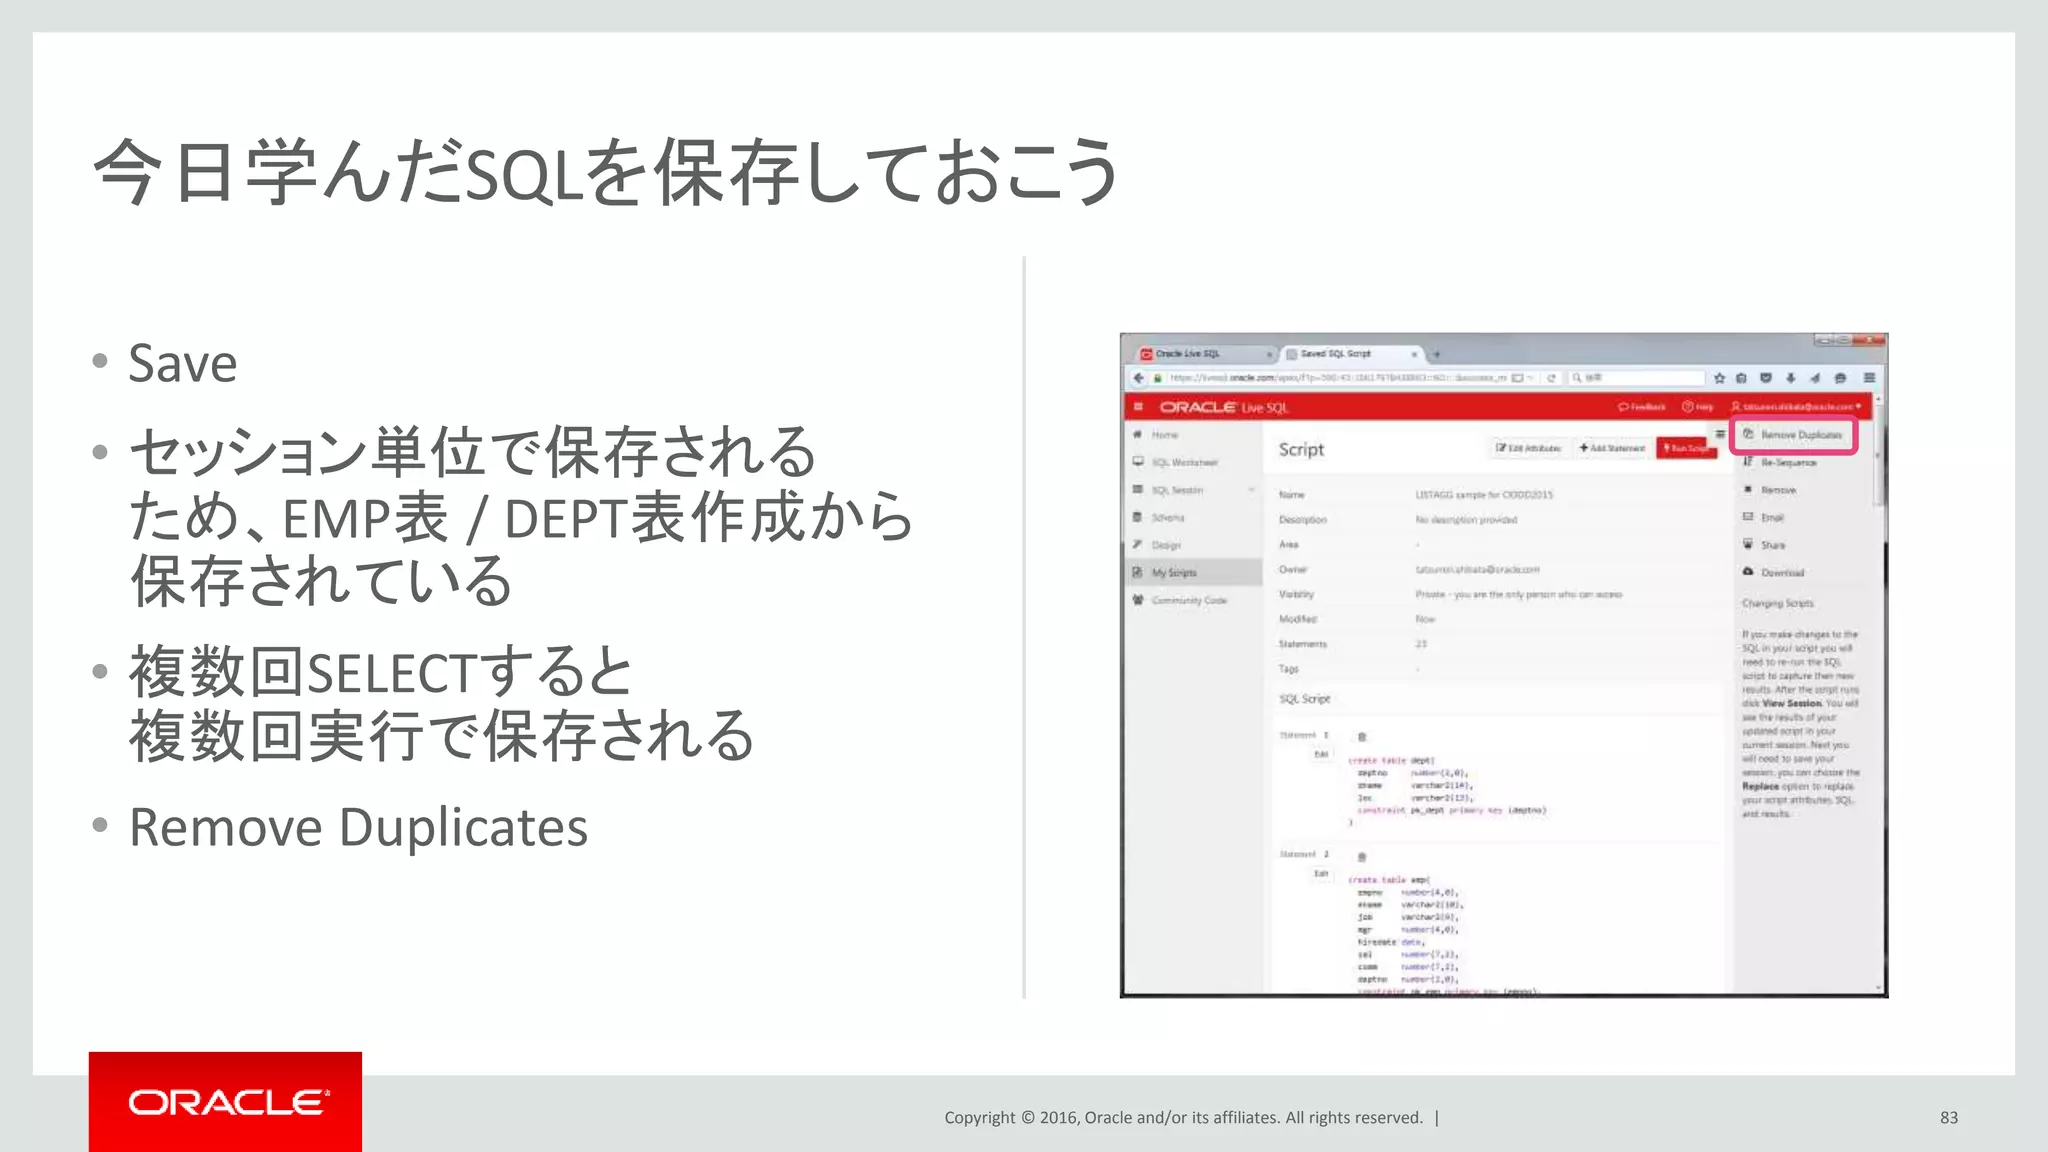The height and width of the screenshot is (1152, 2048).
Task: Click the browser reload button
Action: click(x=1551, y=378)
